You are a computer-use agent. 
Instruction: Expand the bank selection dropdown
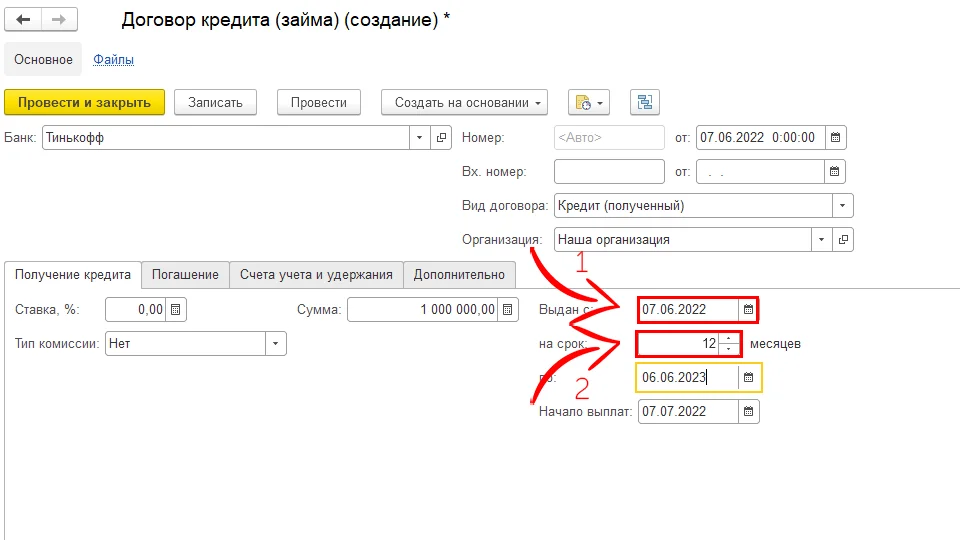pos(420,138)
